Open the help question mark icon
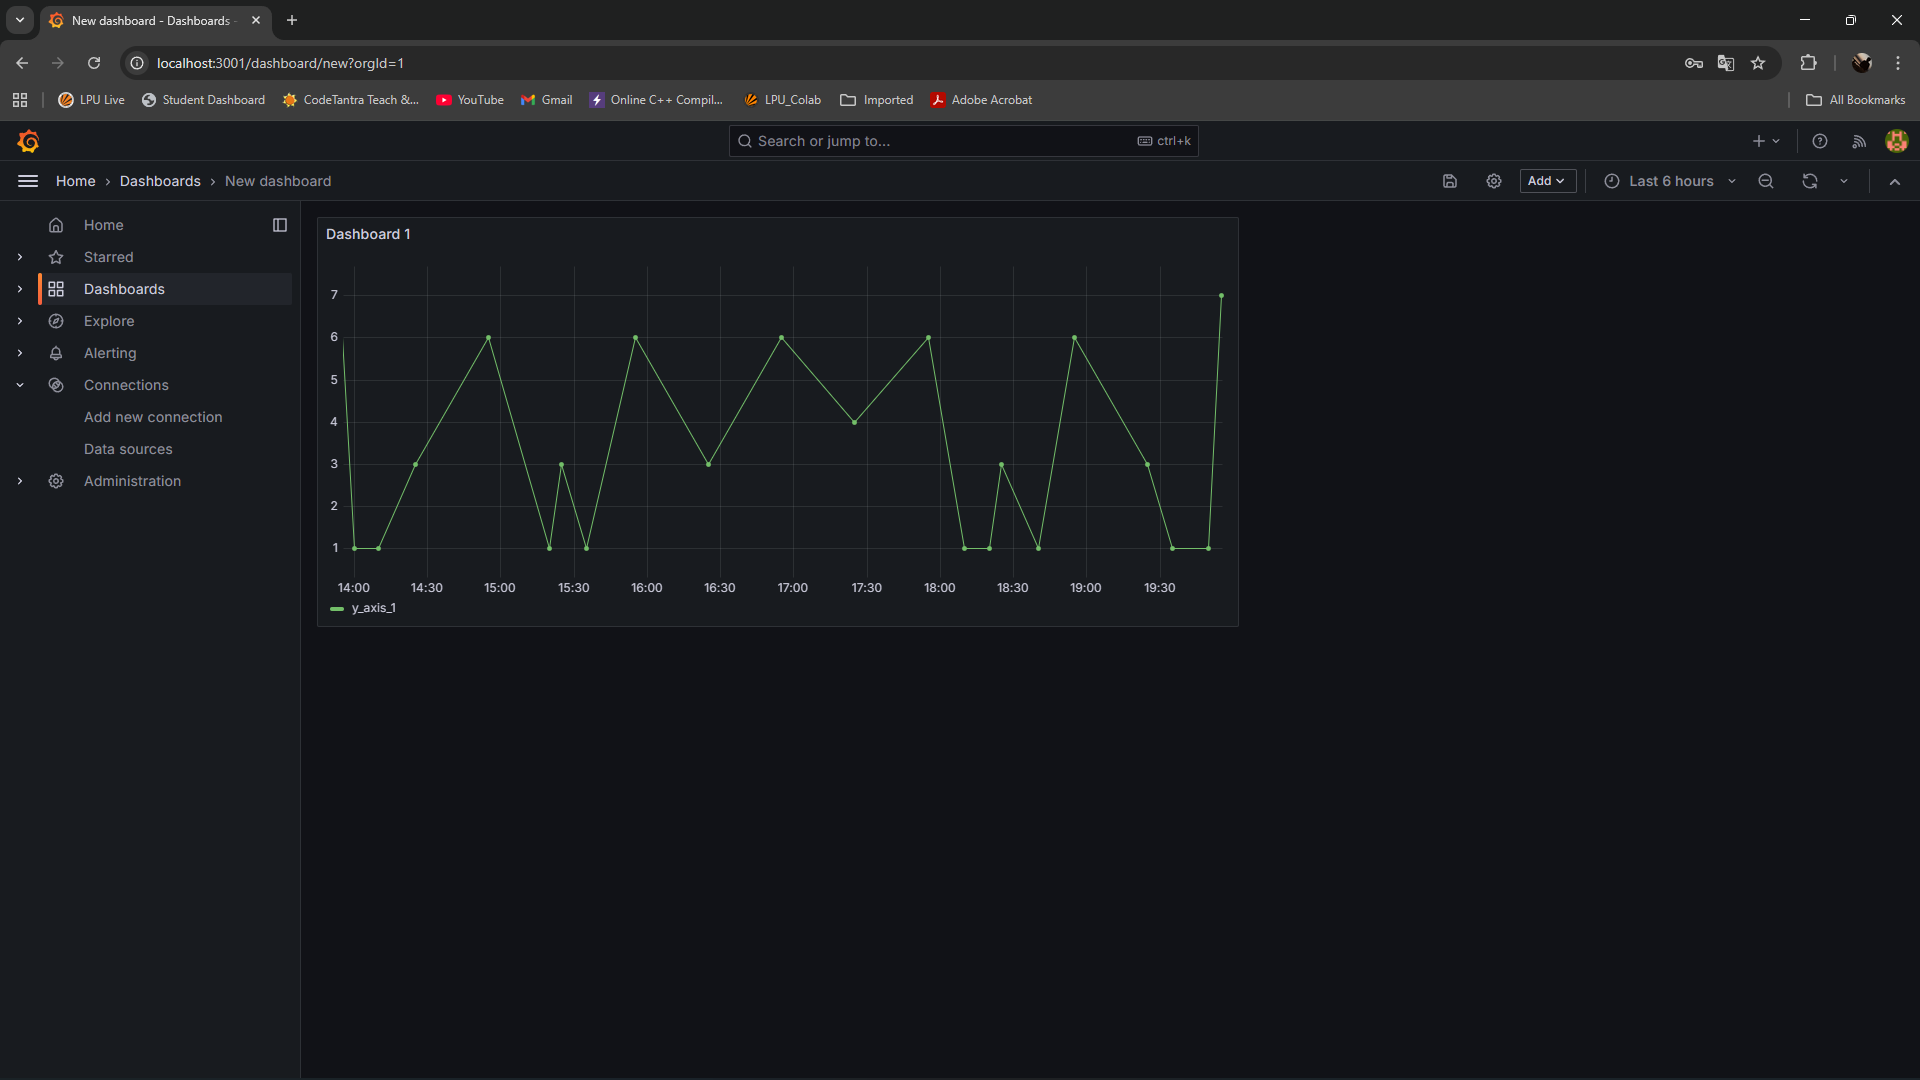The height and width of the screenshot is (1080, 1920). tap(1820, 141)
